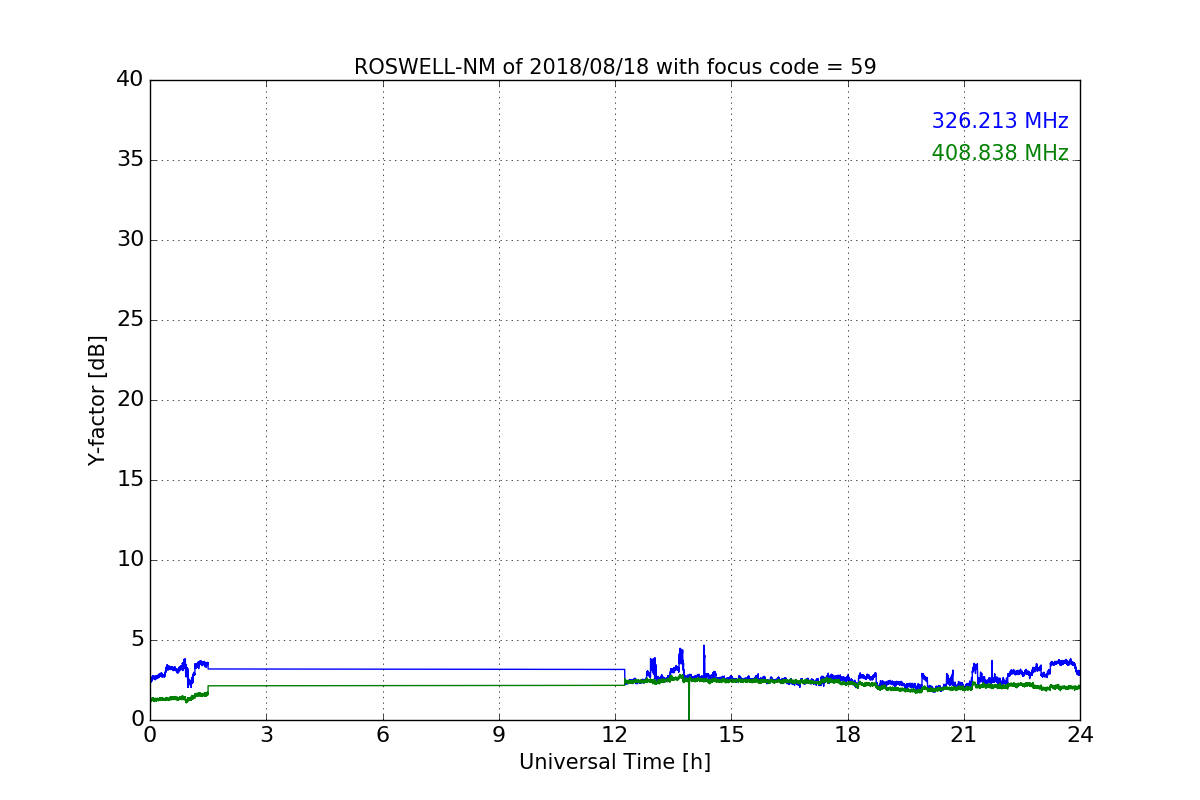Click the x-axis tick label 3
This screenshot has width=1200, height=800.
click(x=266, y=734)
